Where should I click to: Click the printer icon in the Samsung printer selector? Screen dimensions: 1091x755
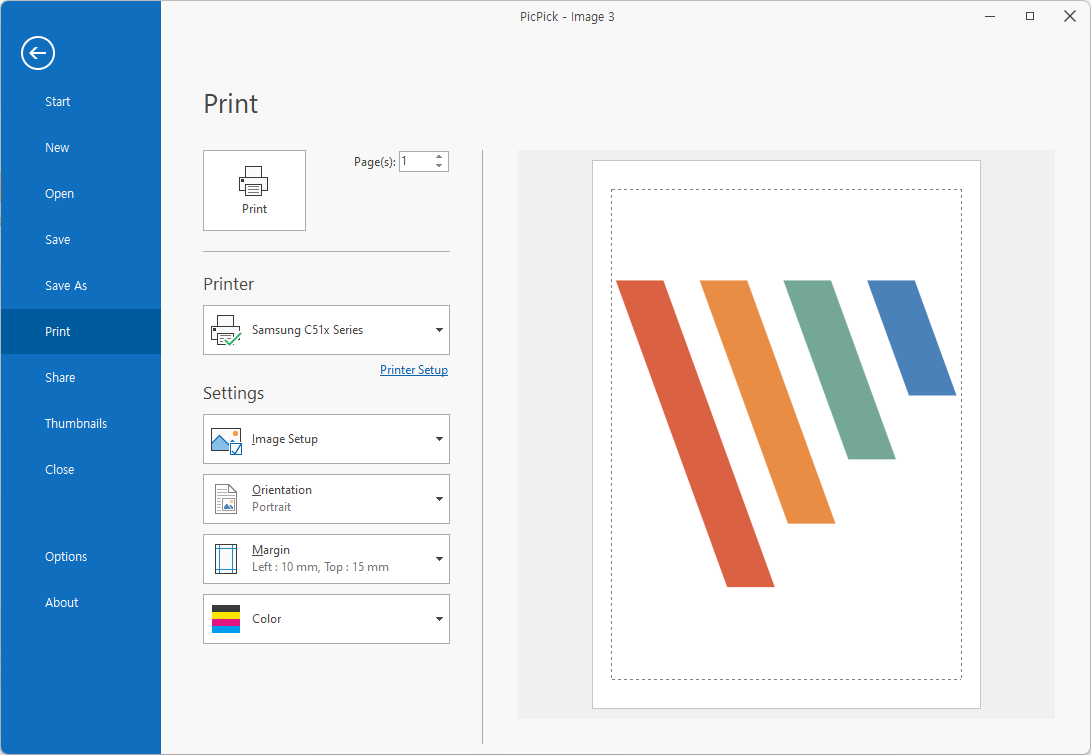[x=226, y=330]
